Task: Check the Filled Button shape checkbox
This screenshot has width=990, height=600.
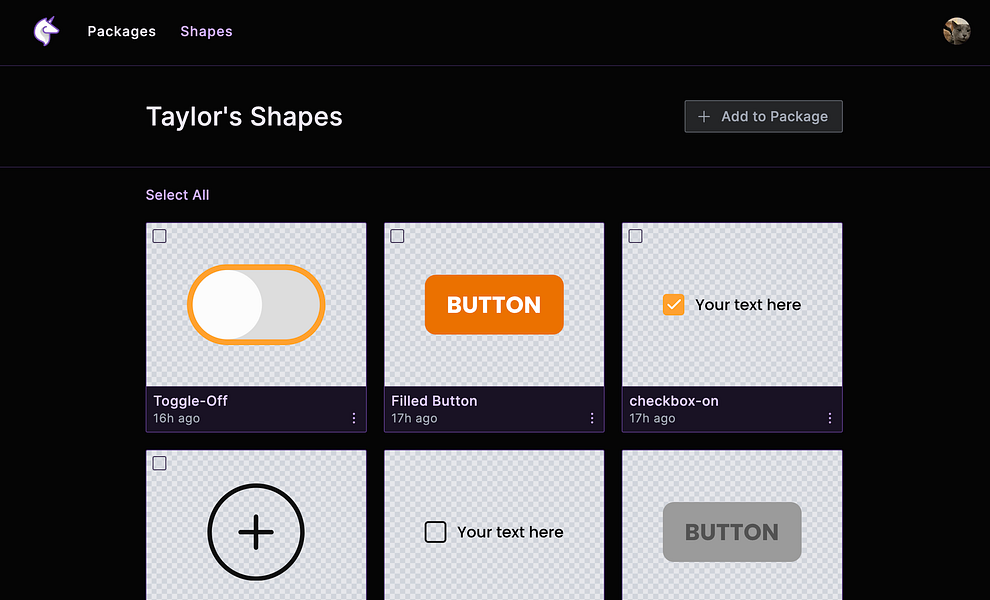Action: pos(397,236)
